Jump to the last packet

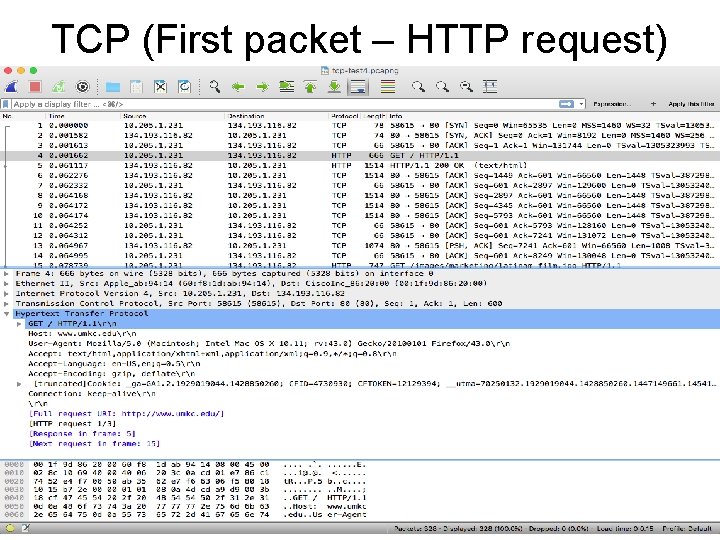pos(334,87)
